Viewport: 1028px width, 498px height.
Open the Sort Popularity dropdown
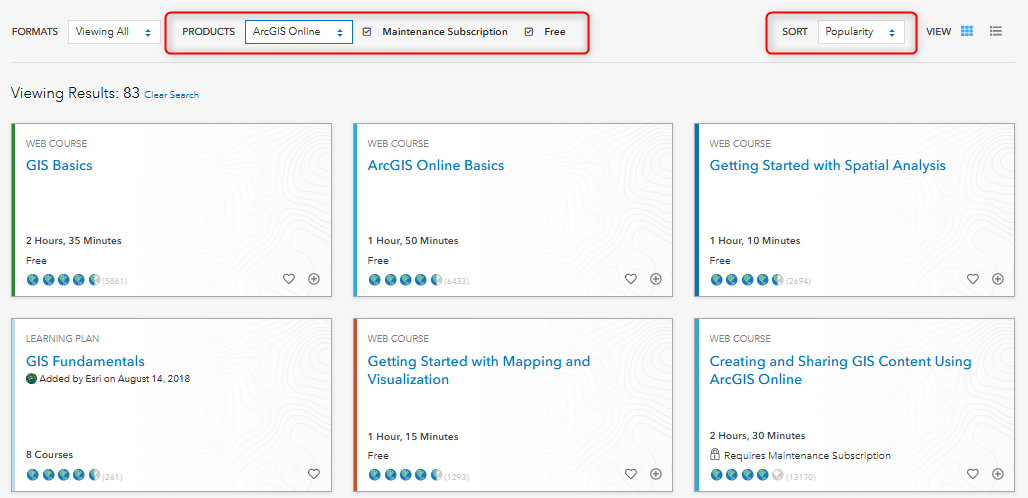[x=861, y=31]
